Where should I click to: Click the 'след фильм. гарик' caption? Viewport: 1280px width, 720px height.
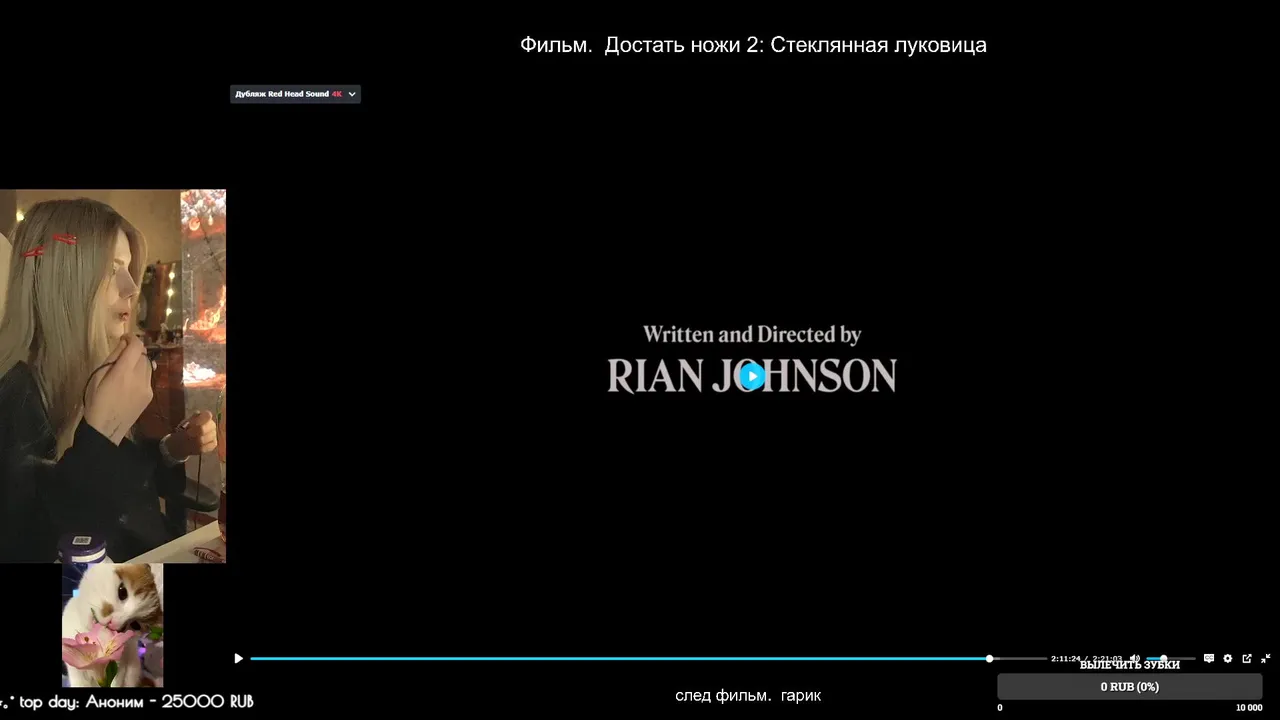click(748, 695)
